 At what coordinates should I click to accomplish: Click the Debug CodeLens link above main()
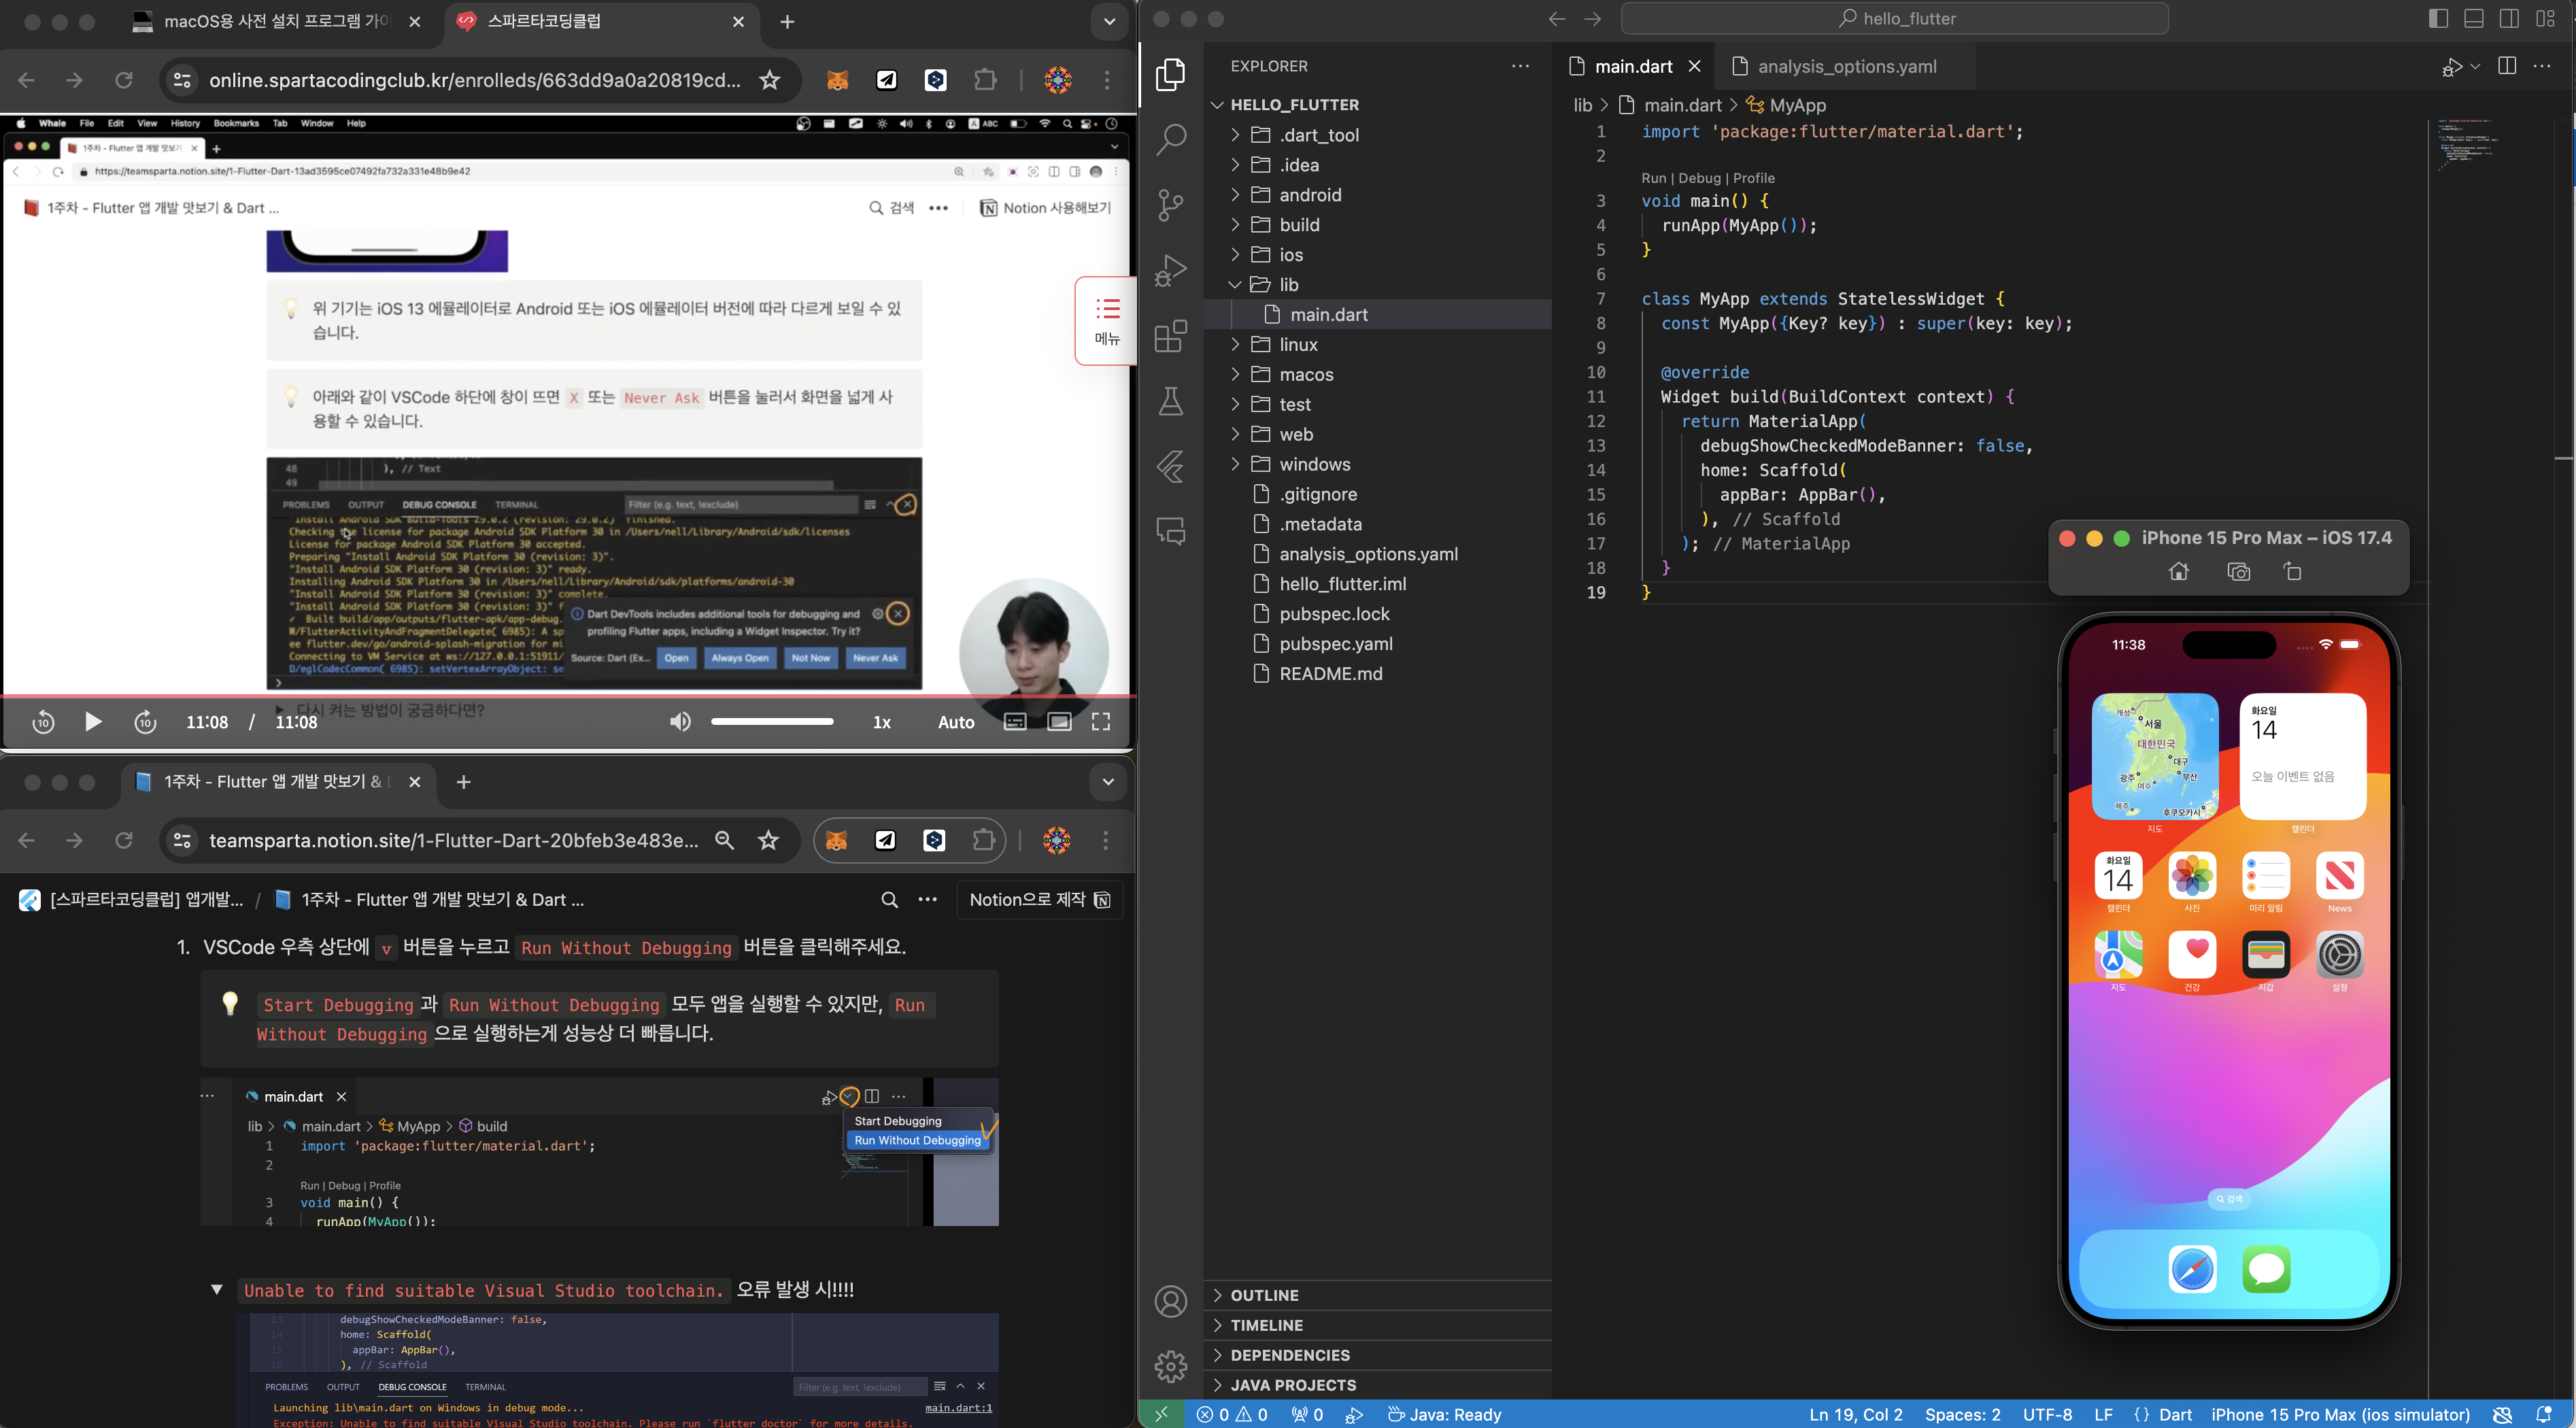click(x=1700, y=178)
